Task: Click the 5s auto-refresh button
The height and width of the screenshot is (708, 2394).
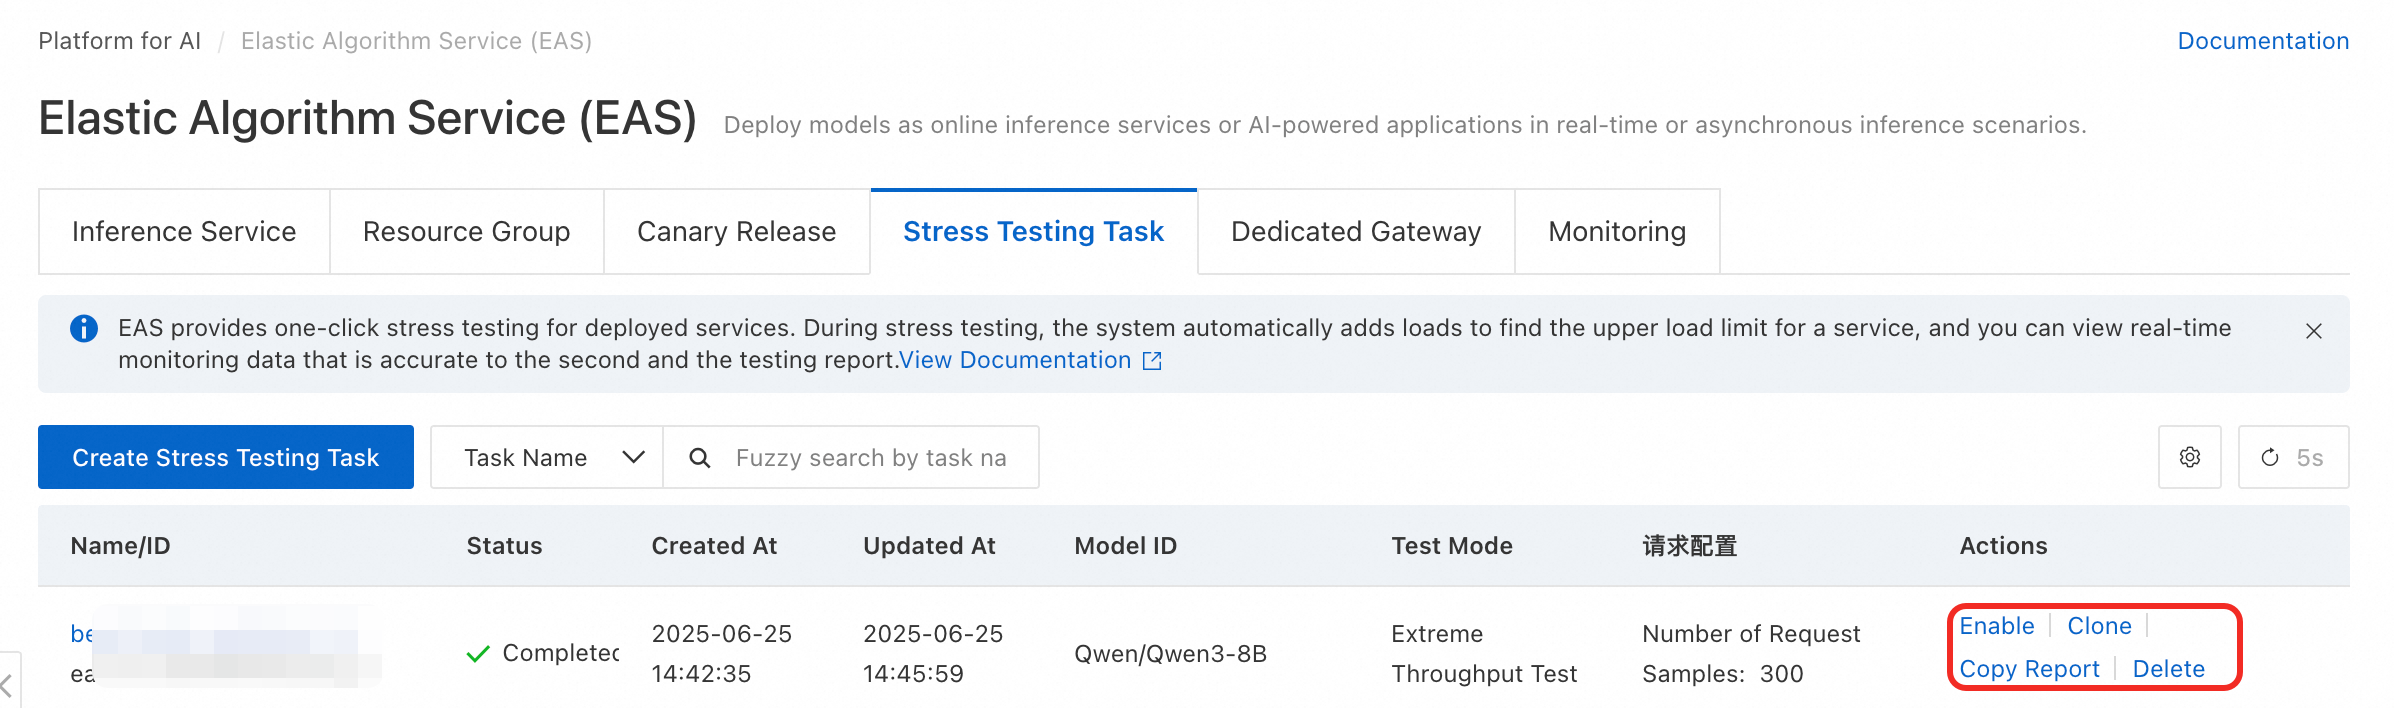Action: point(2293,457)
